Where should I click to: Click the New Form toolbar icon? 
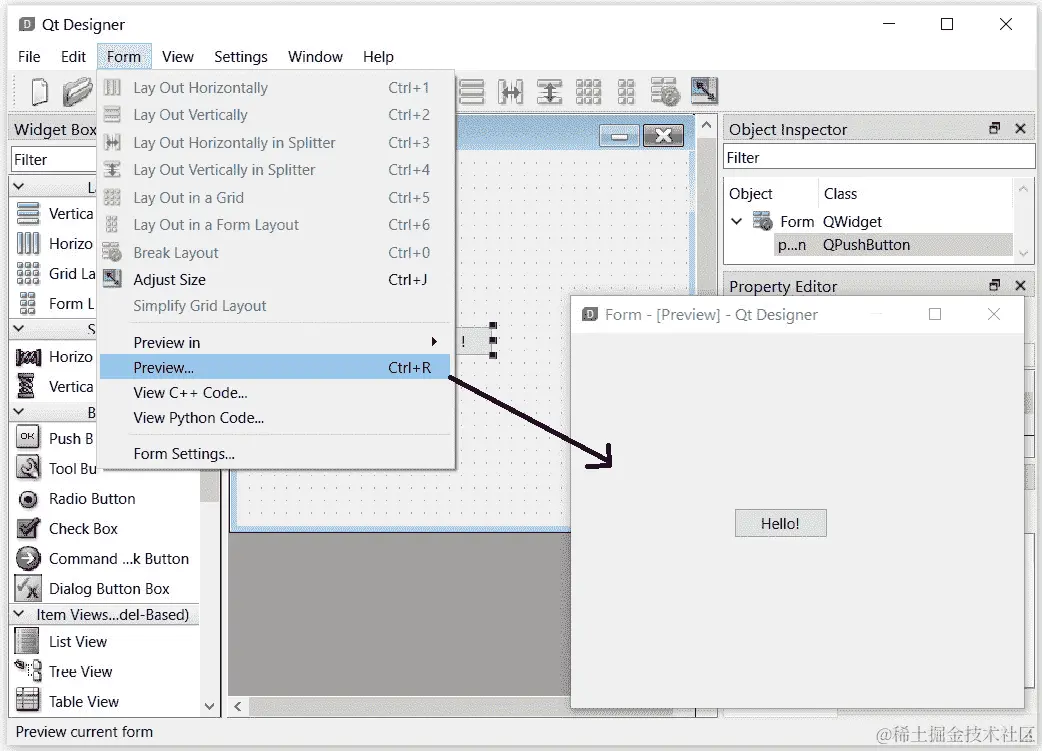(39, 91)
